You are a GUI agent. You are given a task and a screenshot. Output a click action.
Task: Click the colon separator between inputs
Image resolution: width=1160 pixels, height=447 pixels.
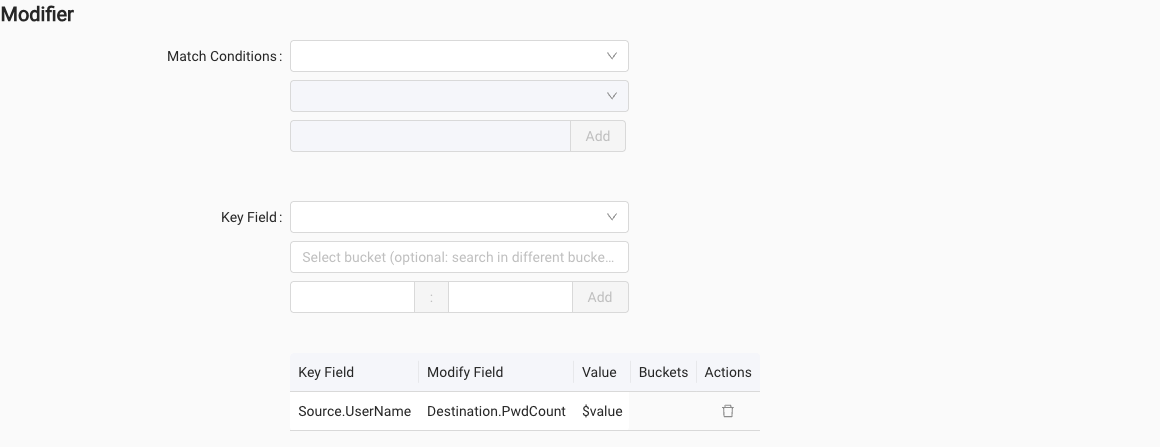431,297
